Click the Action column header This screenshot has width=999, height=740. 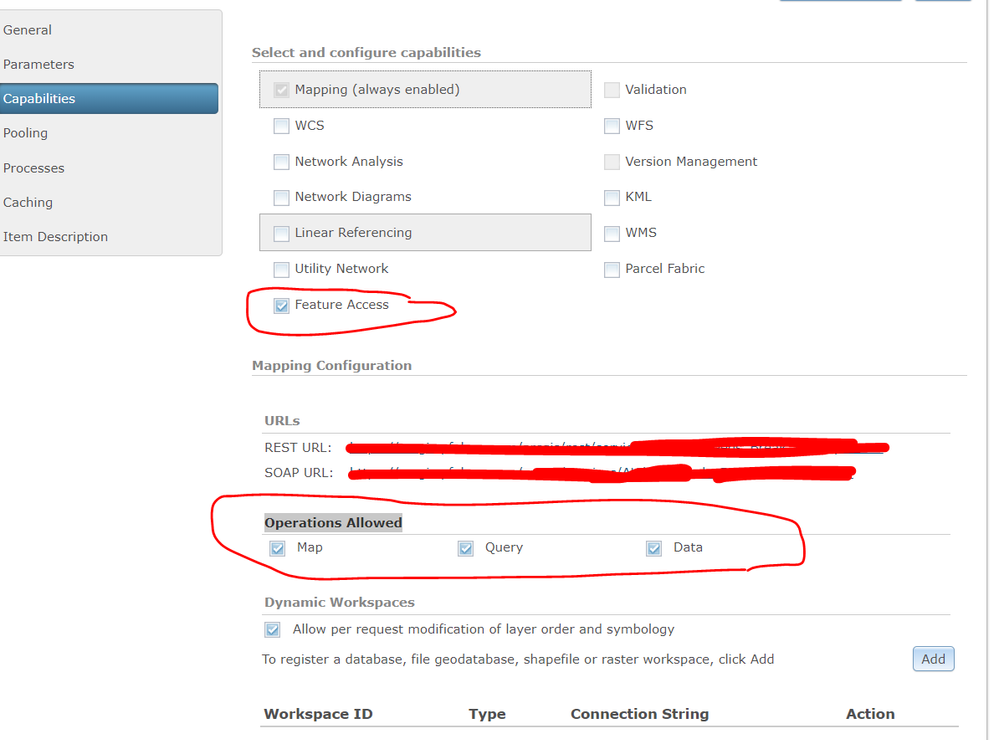[870, 714]
